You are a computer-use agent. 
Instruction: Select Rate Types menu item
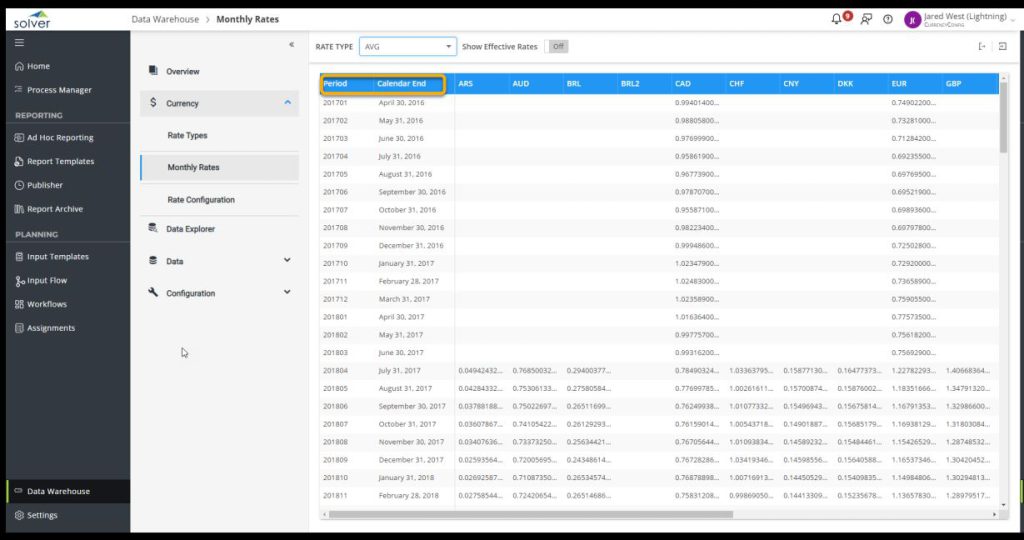187,135
